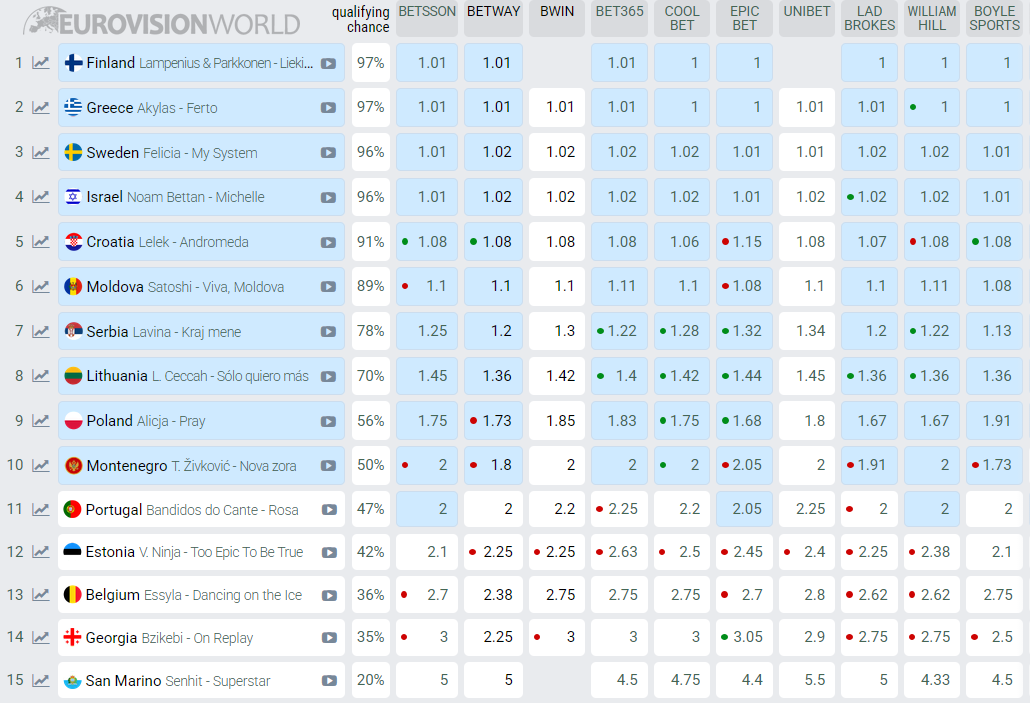Open Estonia V. Ninja entry
The image size is (1030, 703).
point(201,552)
